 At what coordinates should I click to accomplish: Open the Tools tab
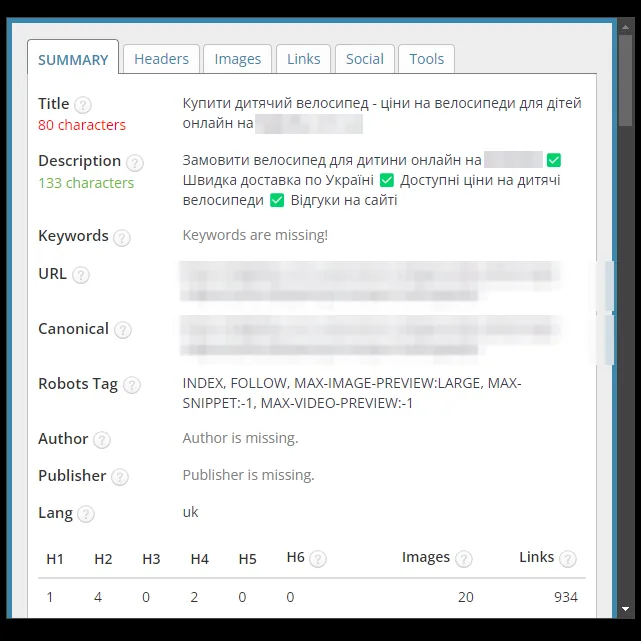pyautogui.click(x=426, y=59)
